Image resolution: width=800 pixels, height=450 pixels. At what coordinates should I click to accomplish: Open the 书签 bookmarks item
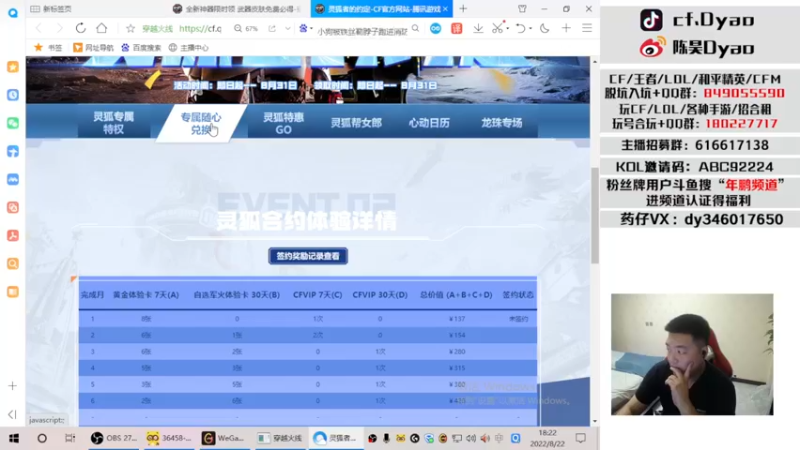48,47
